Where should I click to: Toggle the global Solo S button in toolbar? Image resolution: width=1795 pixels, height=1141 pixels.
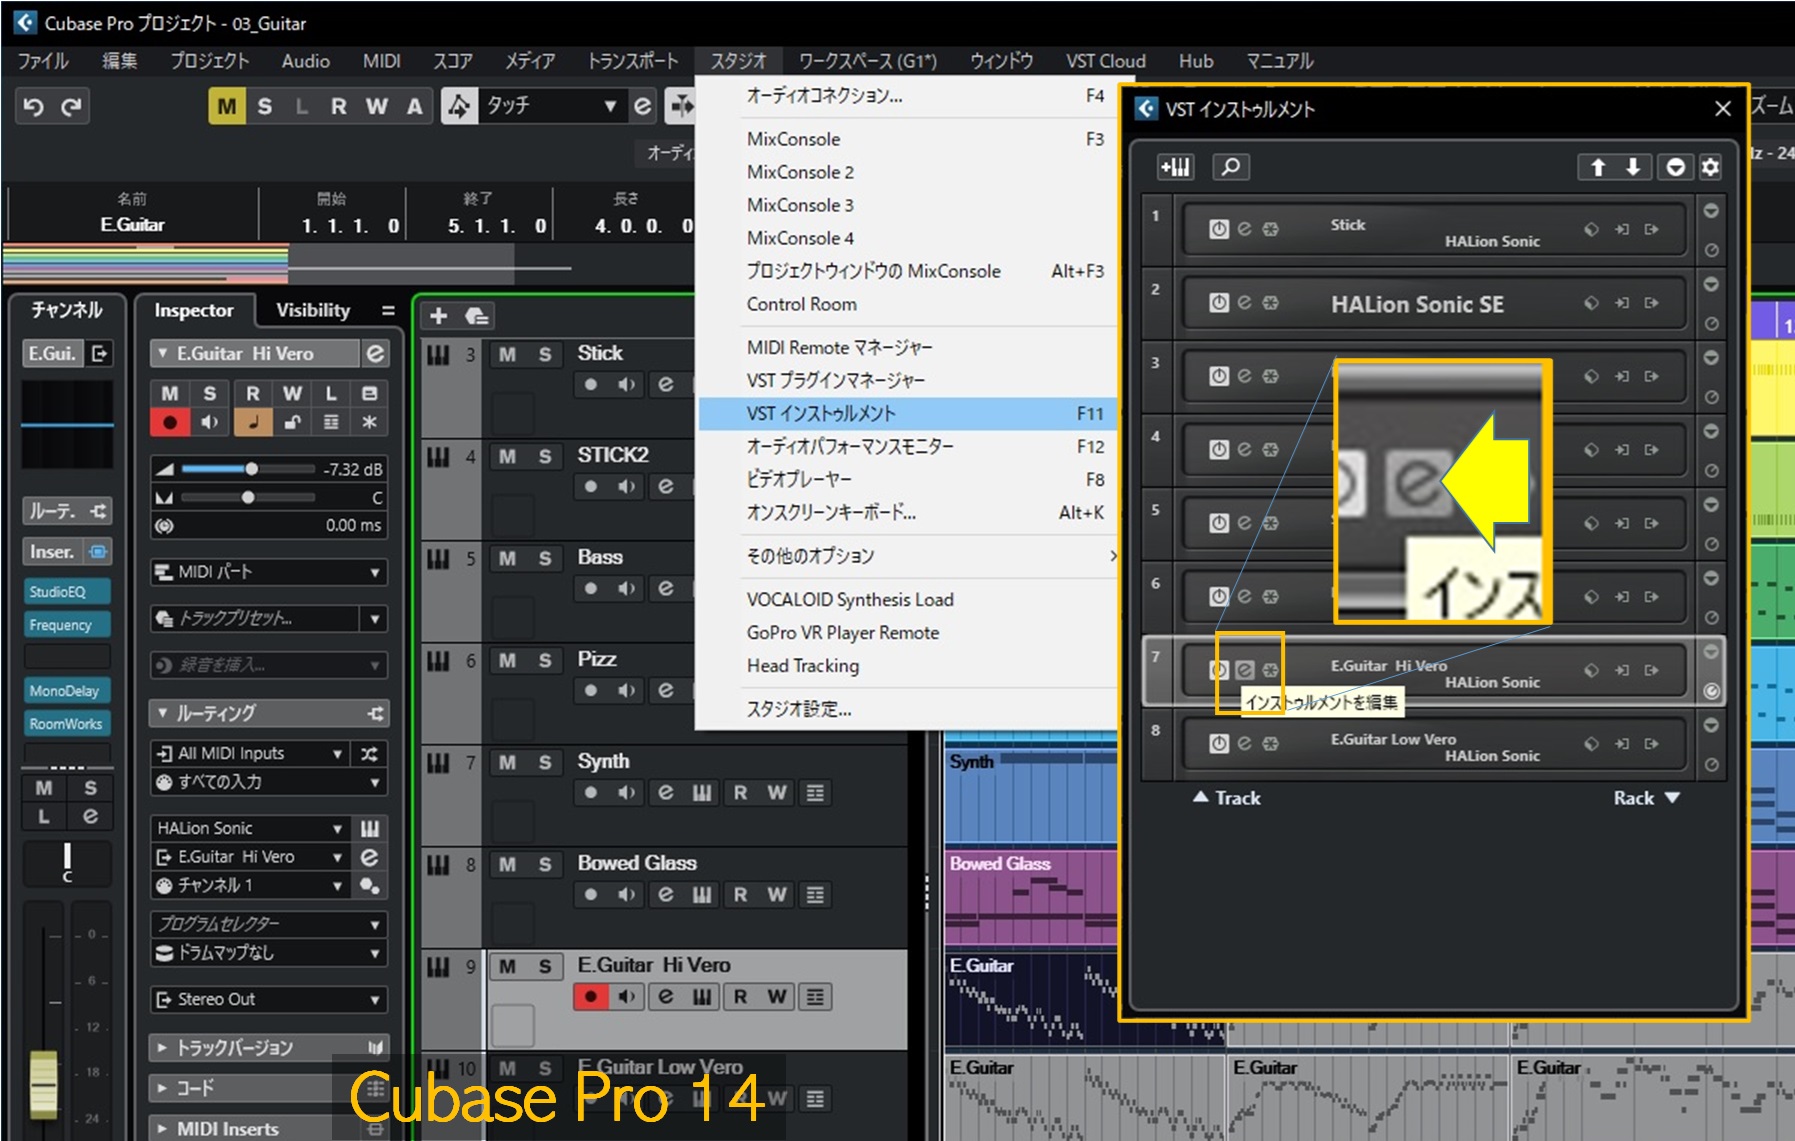[265, 106]
